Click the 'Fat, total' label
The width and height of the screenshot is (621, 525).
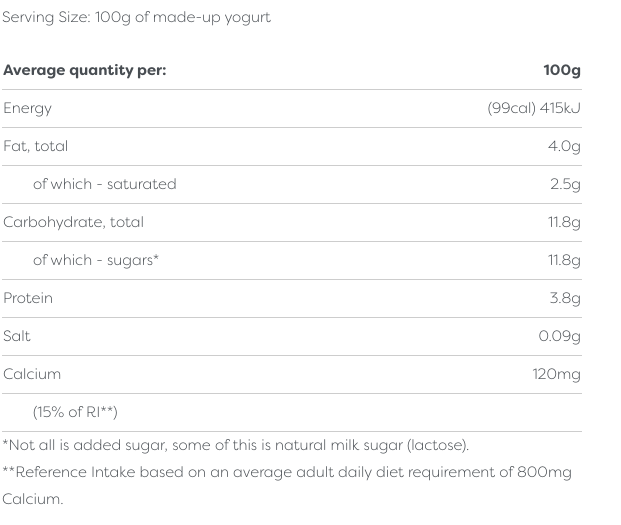click(x=36, y=146)
